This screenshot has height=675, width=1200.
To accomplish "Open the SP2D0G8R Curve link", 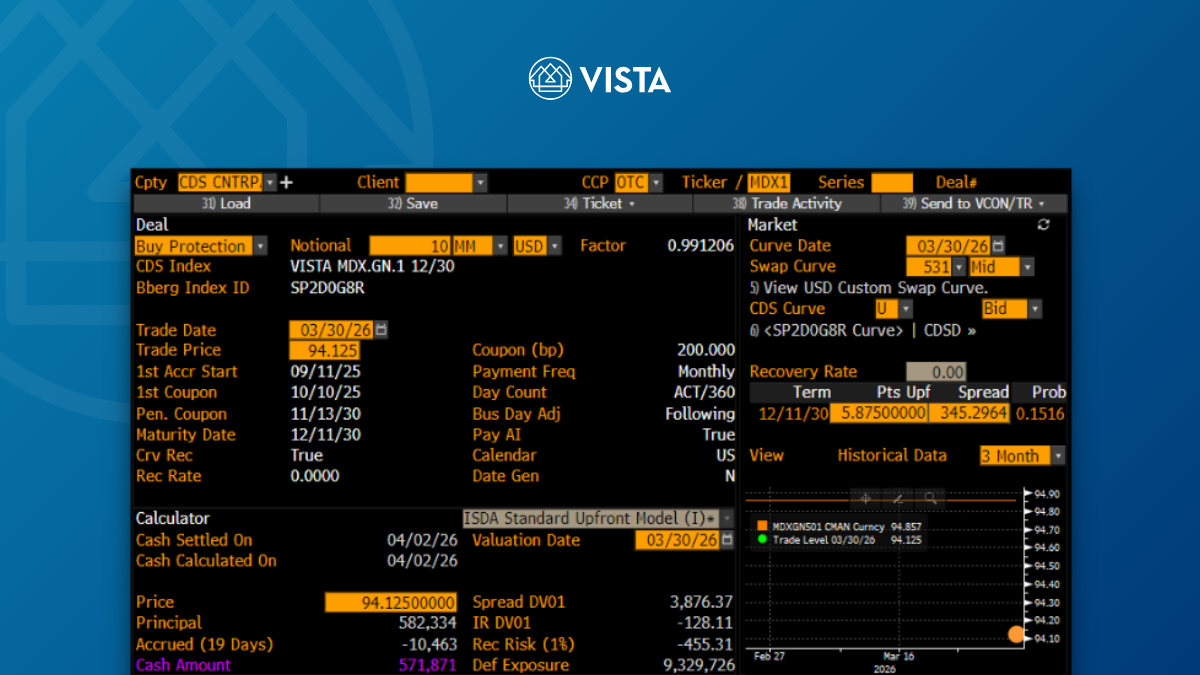I will [x=832, y=330].
